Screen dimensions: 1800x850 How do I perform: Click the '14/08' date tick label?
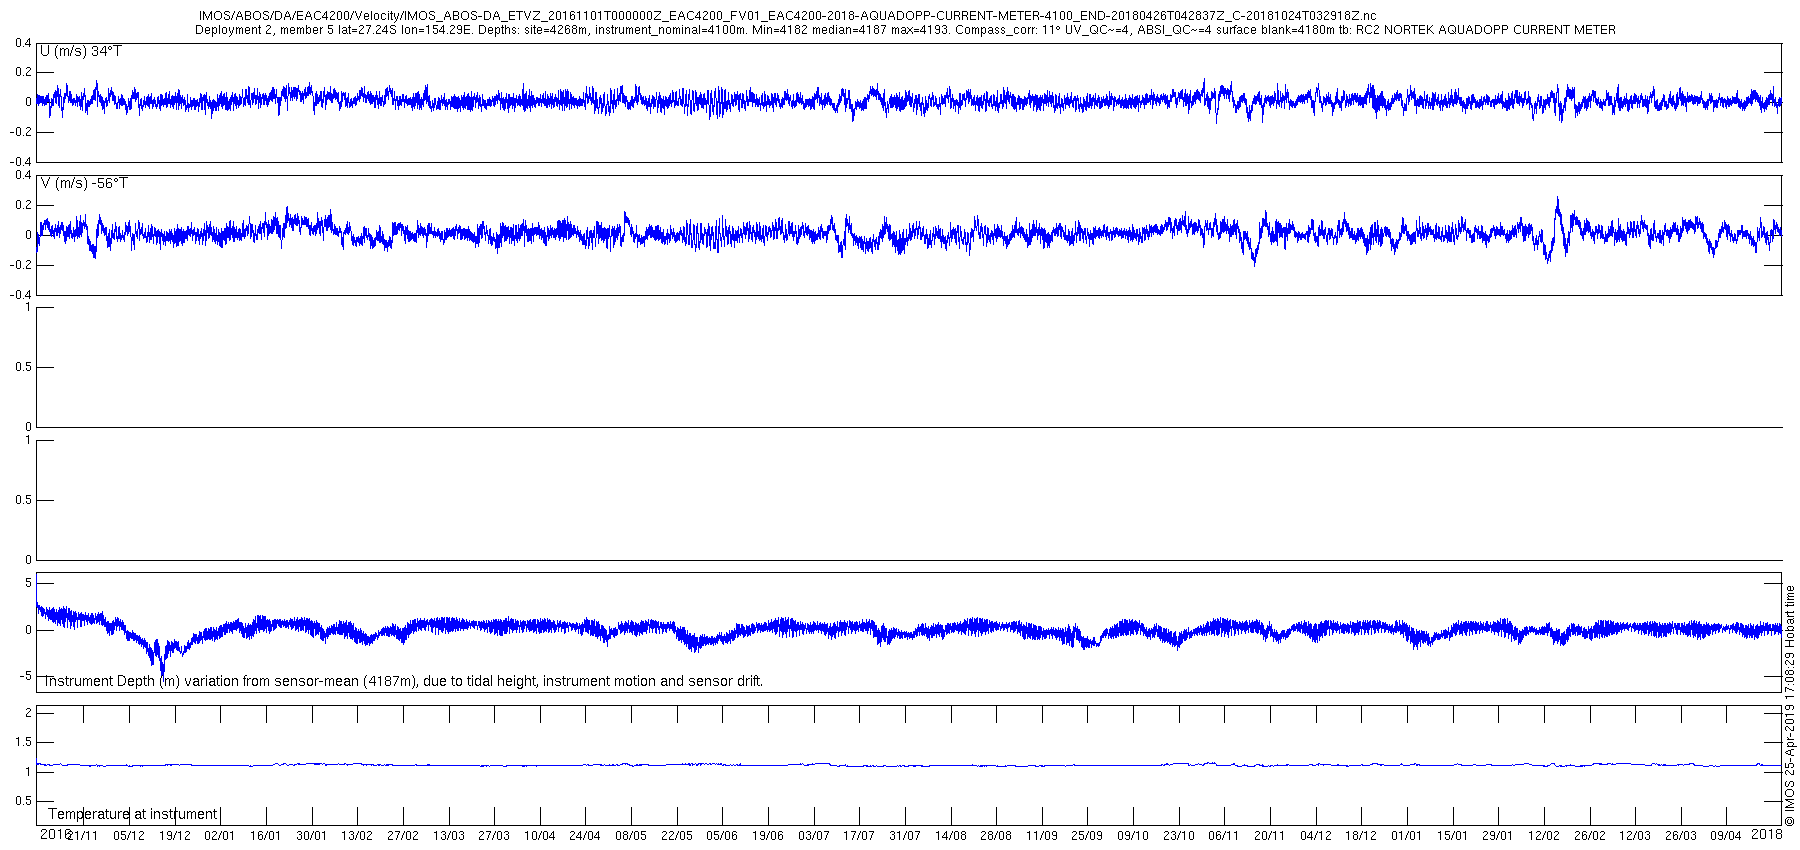951,836
